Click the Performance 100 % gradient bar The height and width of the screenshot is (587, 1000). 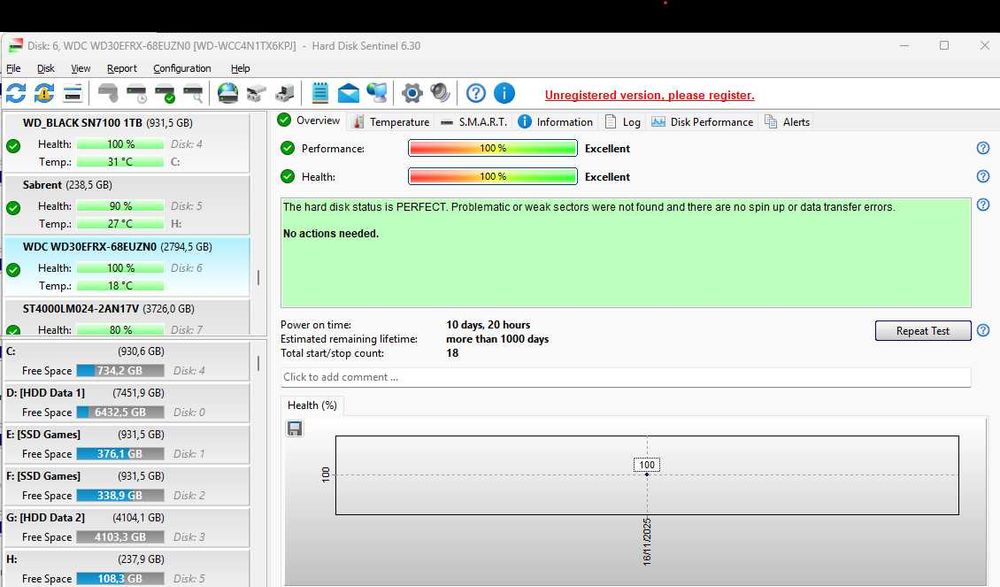click(x=492, y=148)
